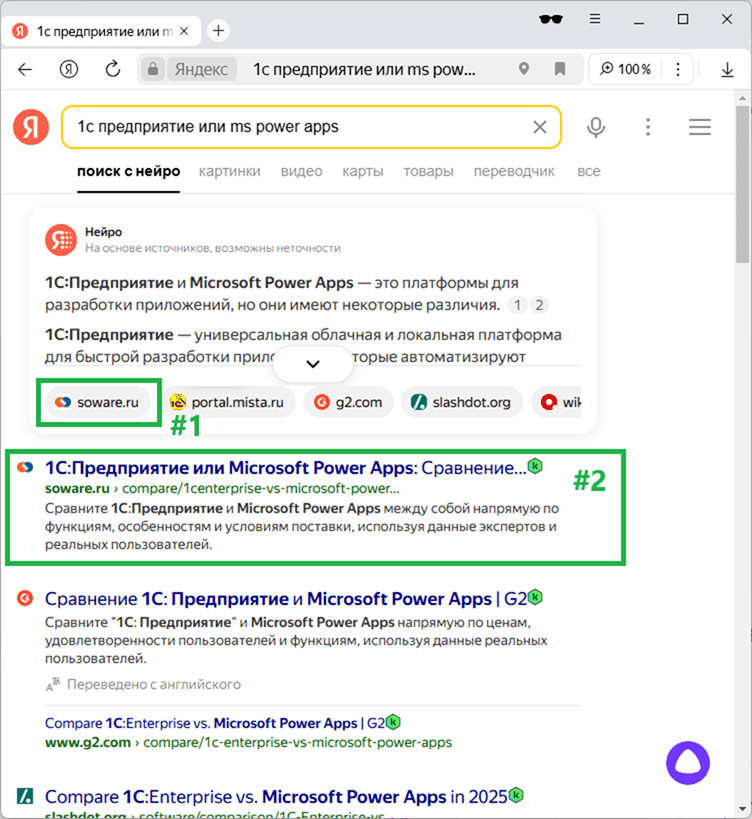Click the red Yandex Я logo
Image resolution: width=752 pixels, height=819 pixels.
(x=31, y=127)
